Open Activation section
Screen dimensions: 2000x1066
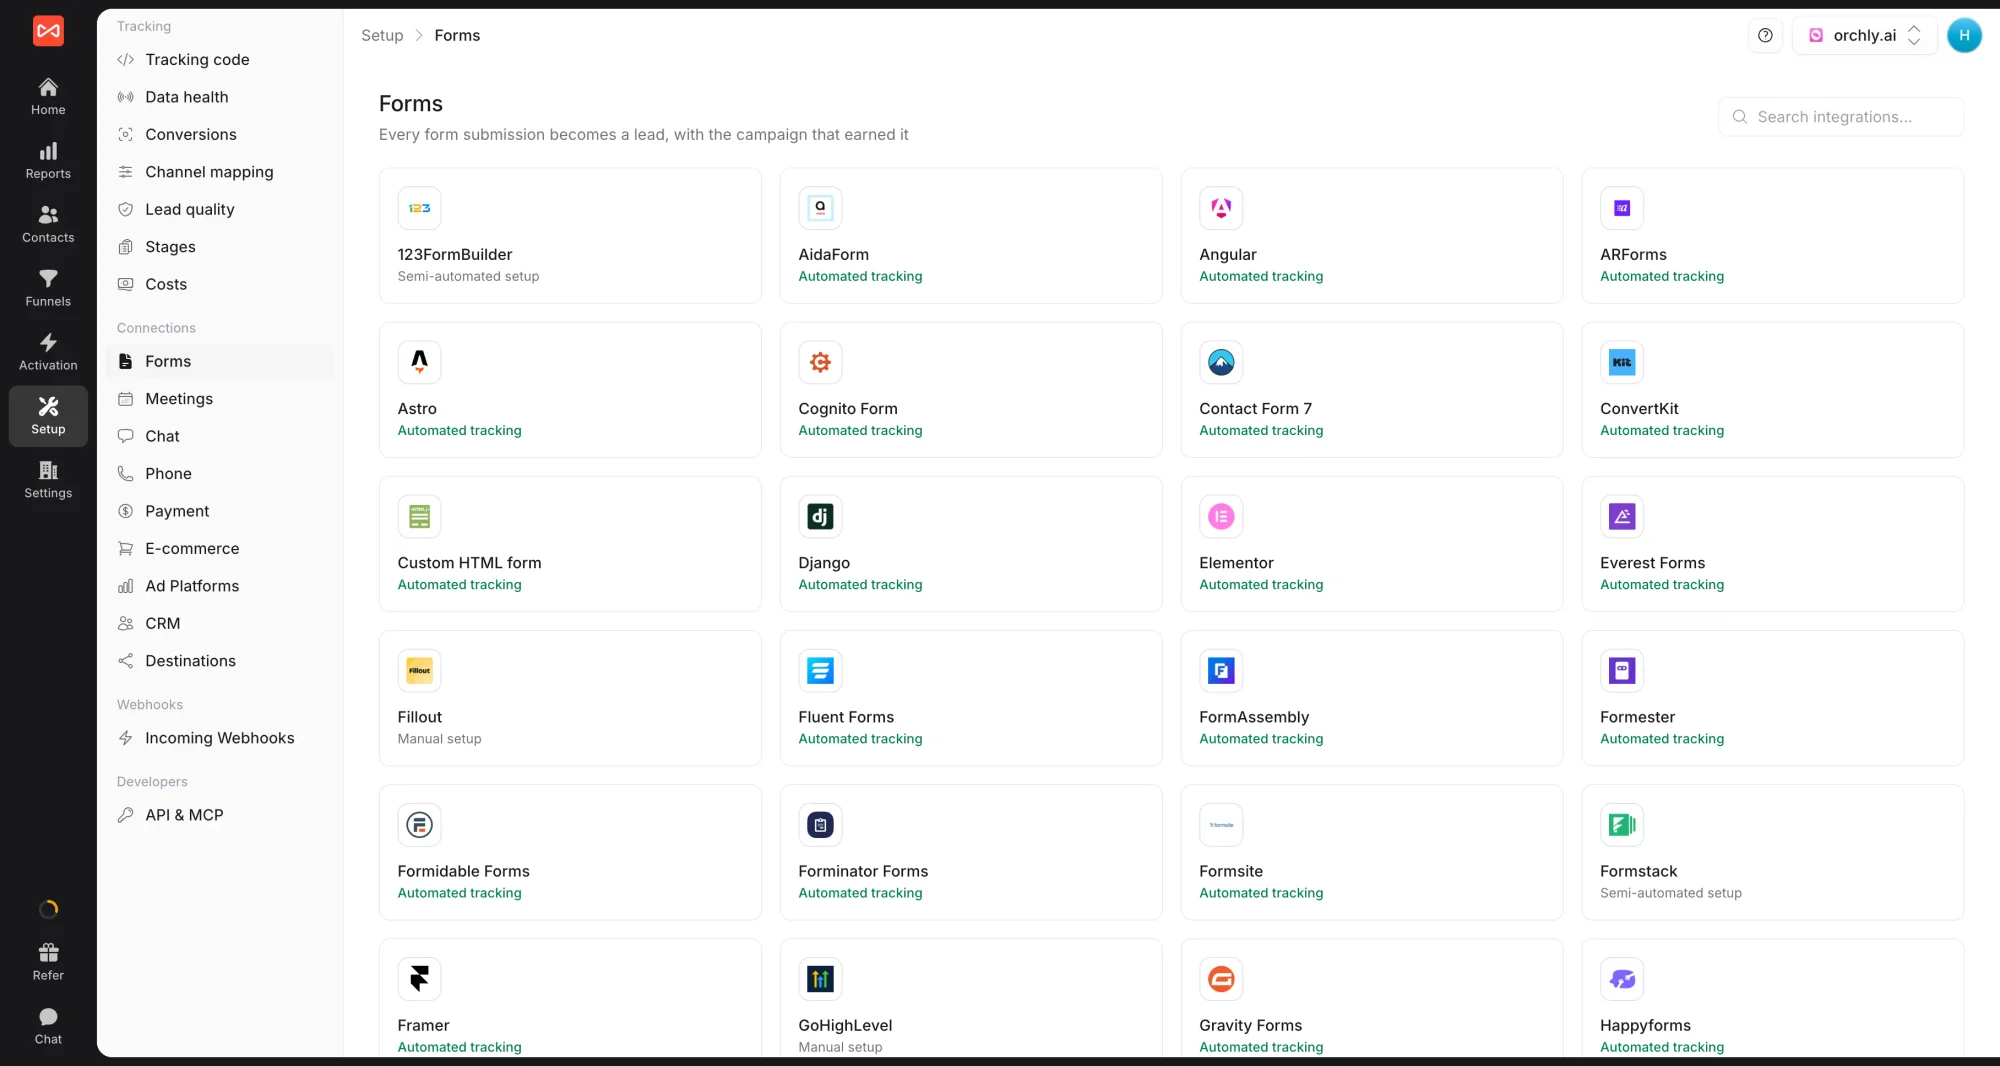click(x=48, y=352)
